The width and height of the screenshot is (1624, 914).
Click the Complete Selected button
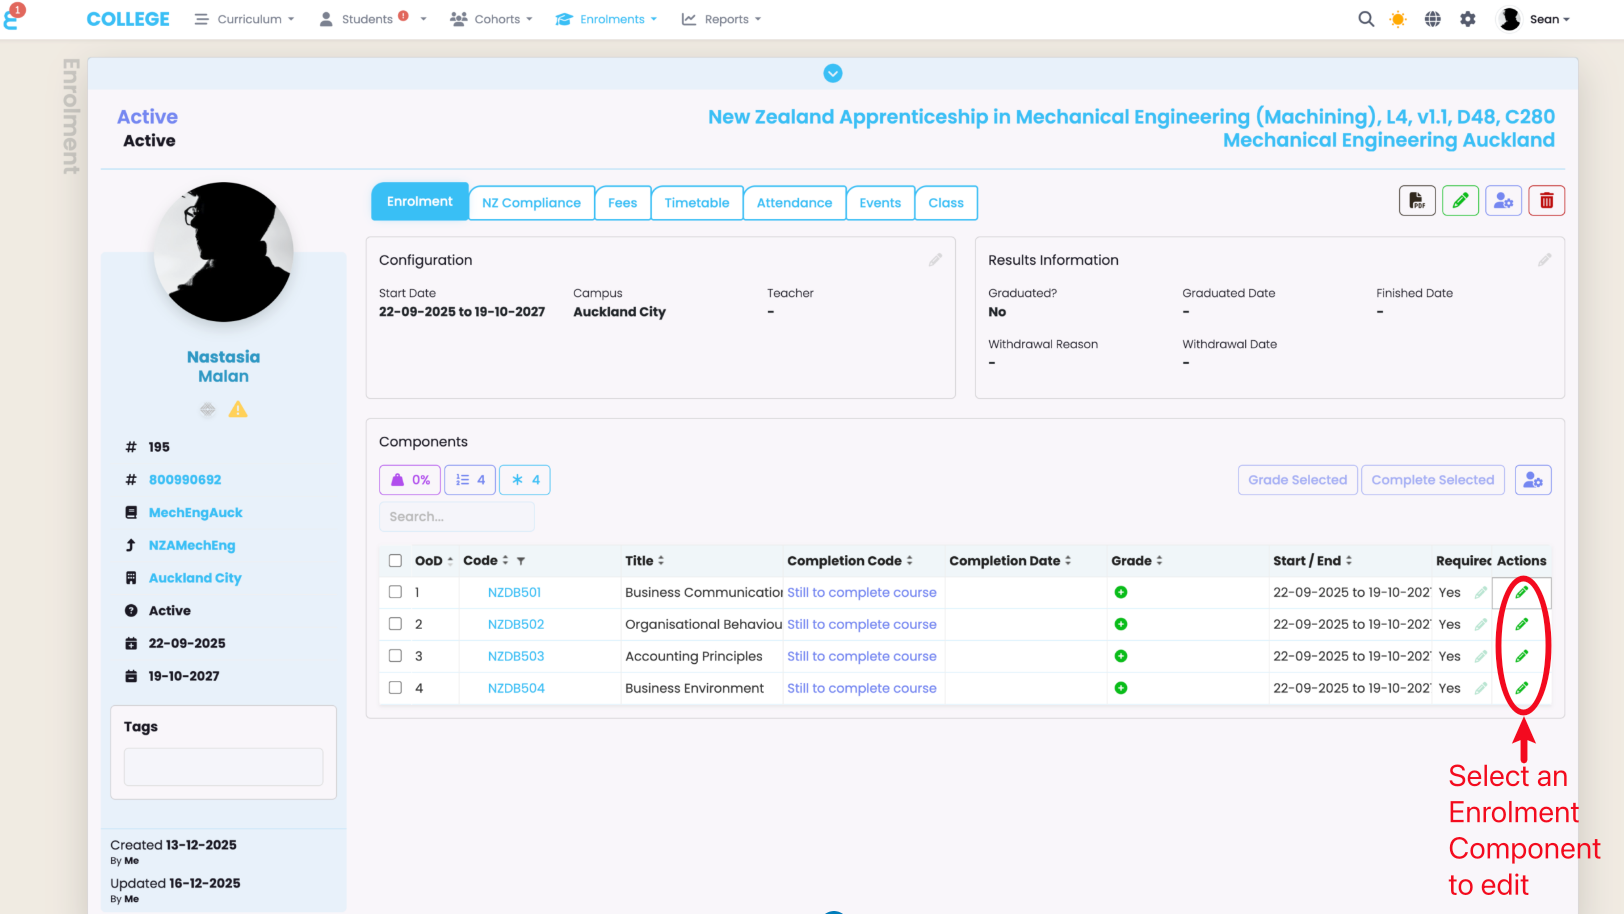coord(1432,480)
